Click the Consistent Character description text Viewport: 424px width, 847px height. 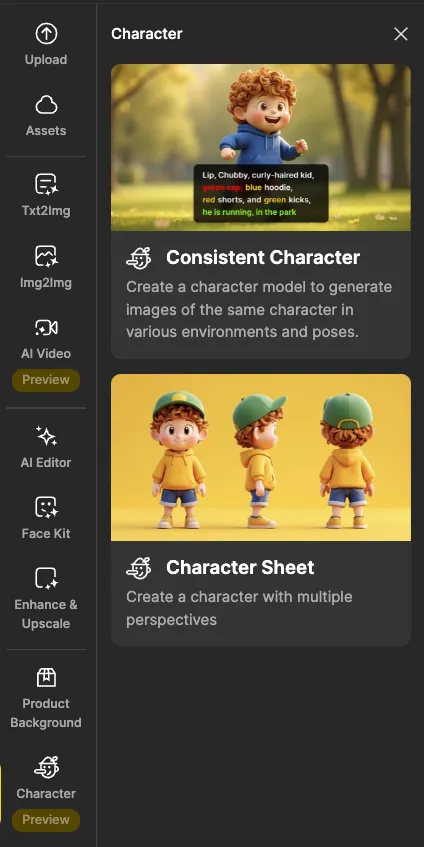259,309
